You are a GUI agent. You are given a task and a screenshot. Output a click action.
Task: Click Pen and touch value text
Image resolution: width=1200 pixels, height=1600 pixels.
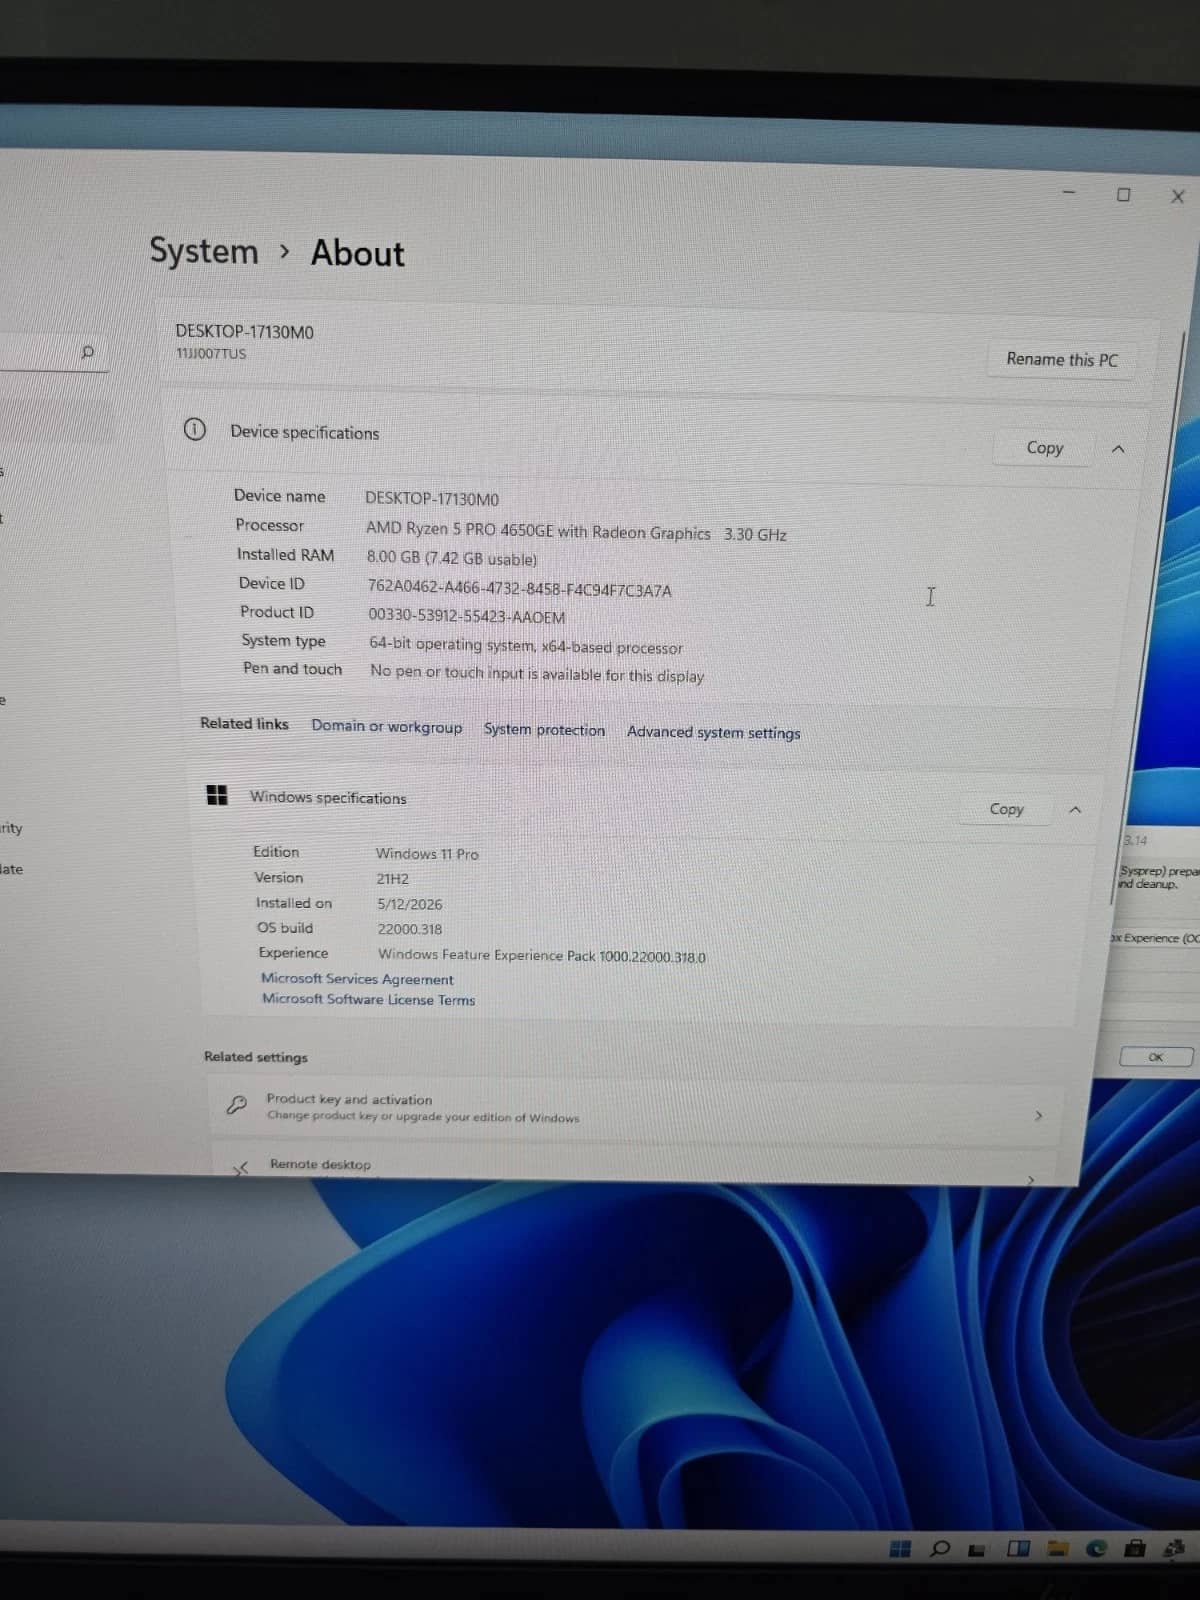[537, 674]
